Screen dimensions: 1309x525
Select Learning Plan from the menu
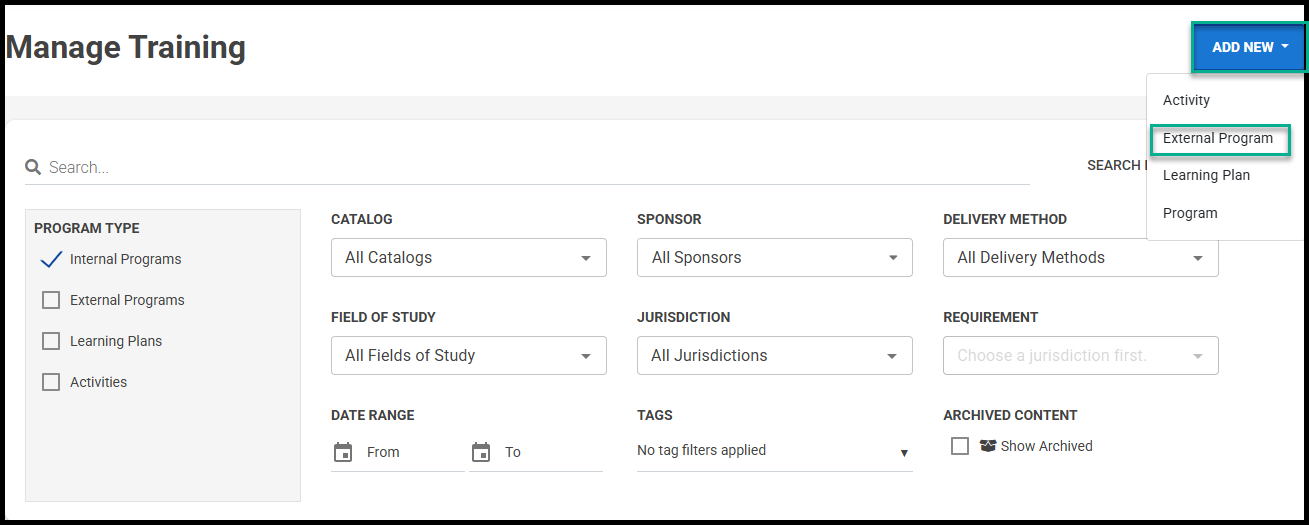(x=1206, y=175)
